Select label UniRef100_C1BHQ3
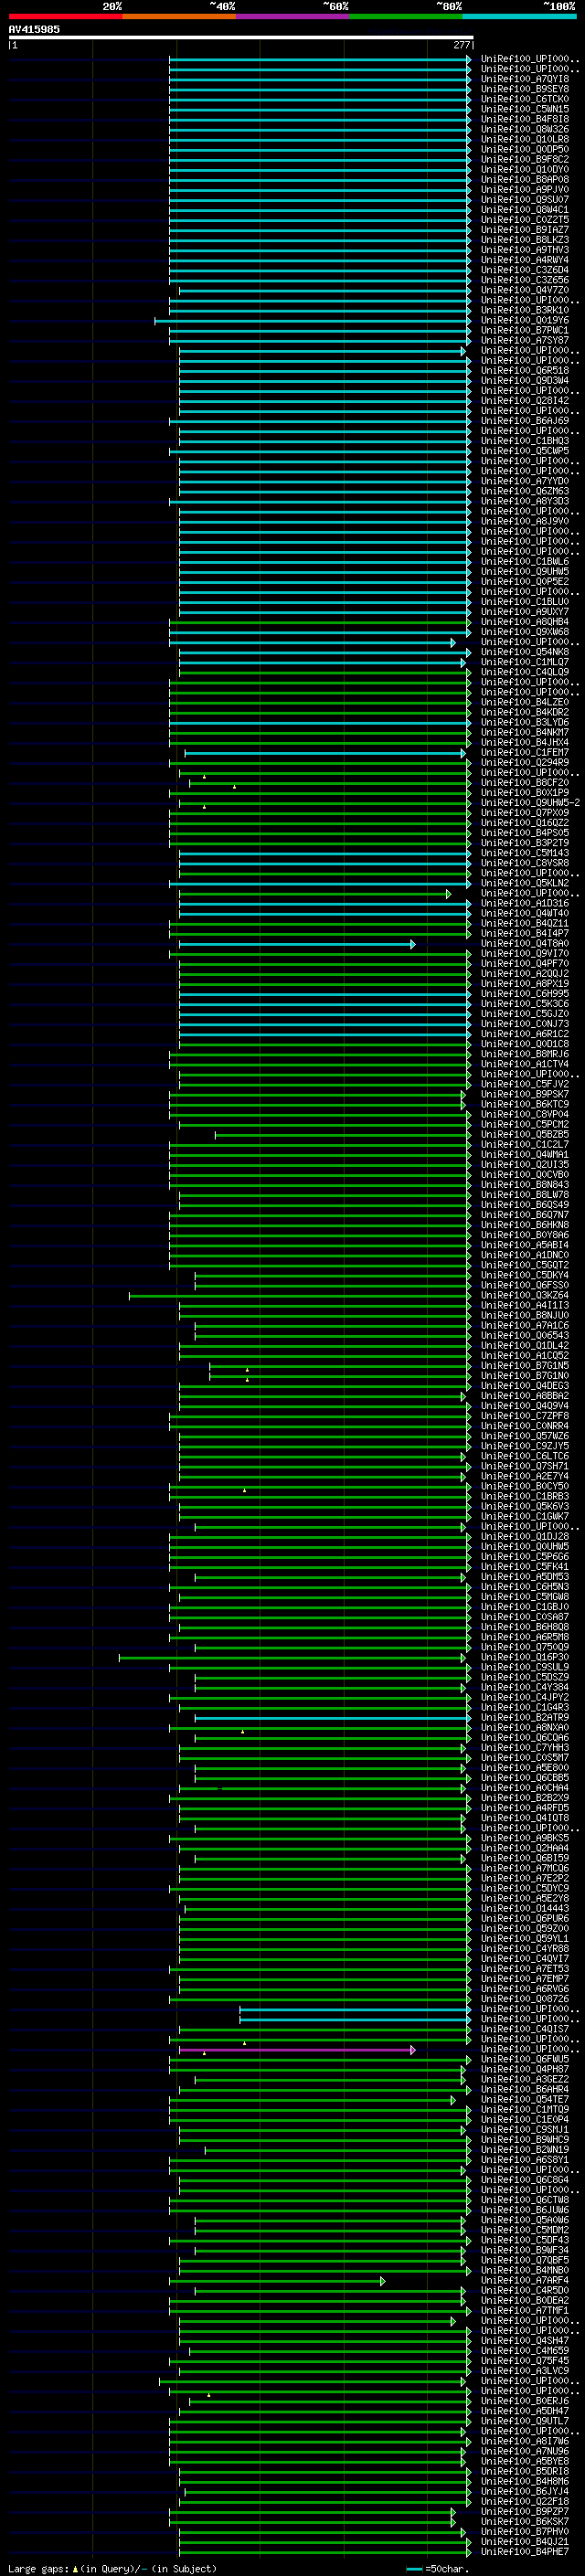 pos(525,441)
